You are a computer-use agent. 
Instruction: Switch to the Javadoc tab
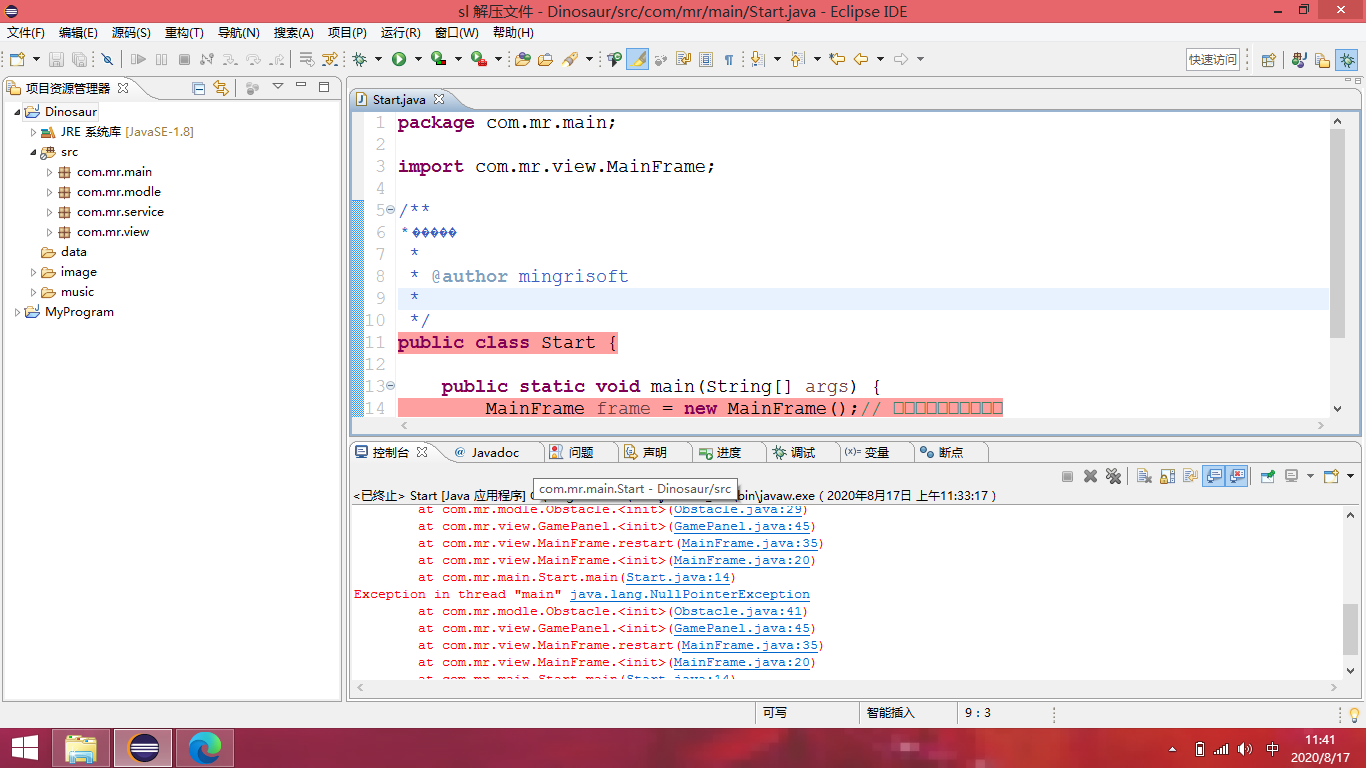[x=487, y=452]
